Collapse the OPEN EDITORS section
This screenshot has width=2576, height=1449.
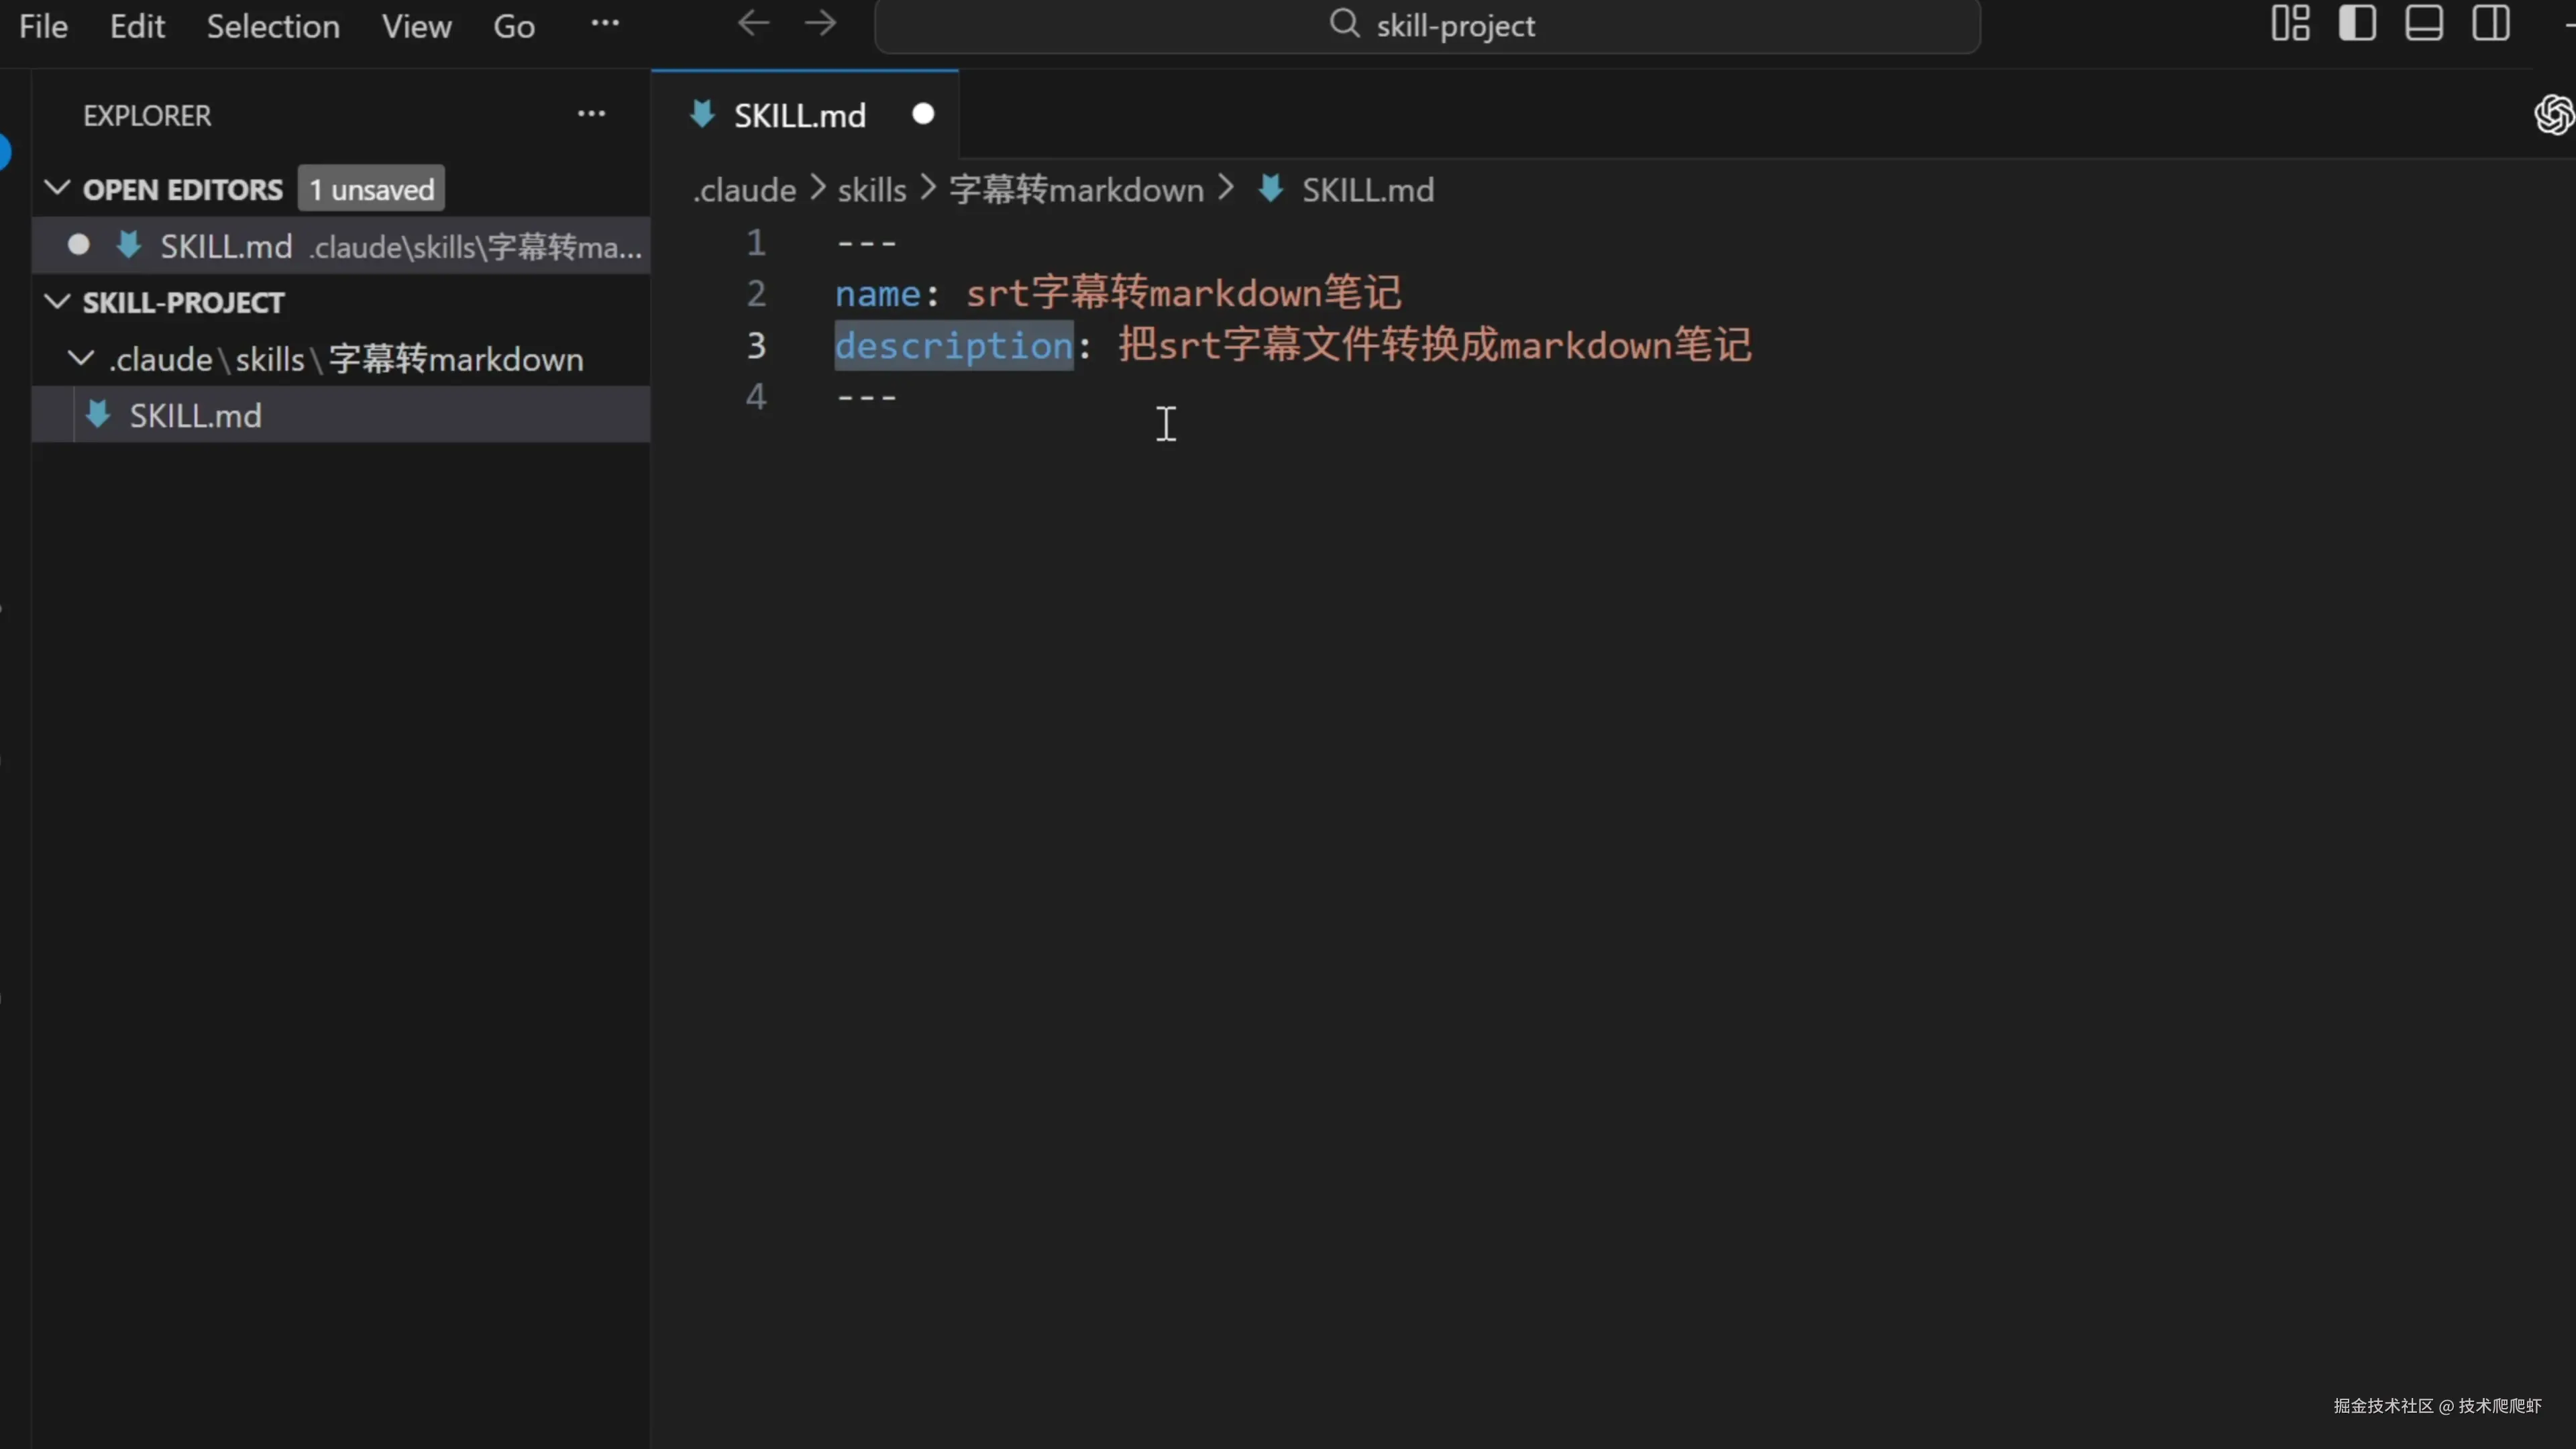tap(58, 188)
